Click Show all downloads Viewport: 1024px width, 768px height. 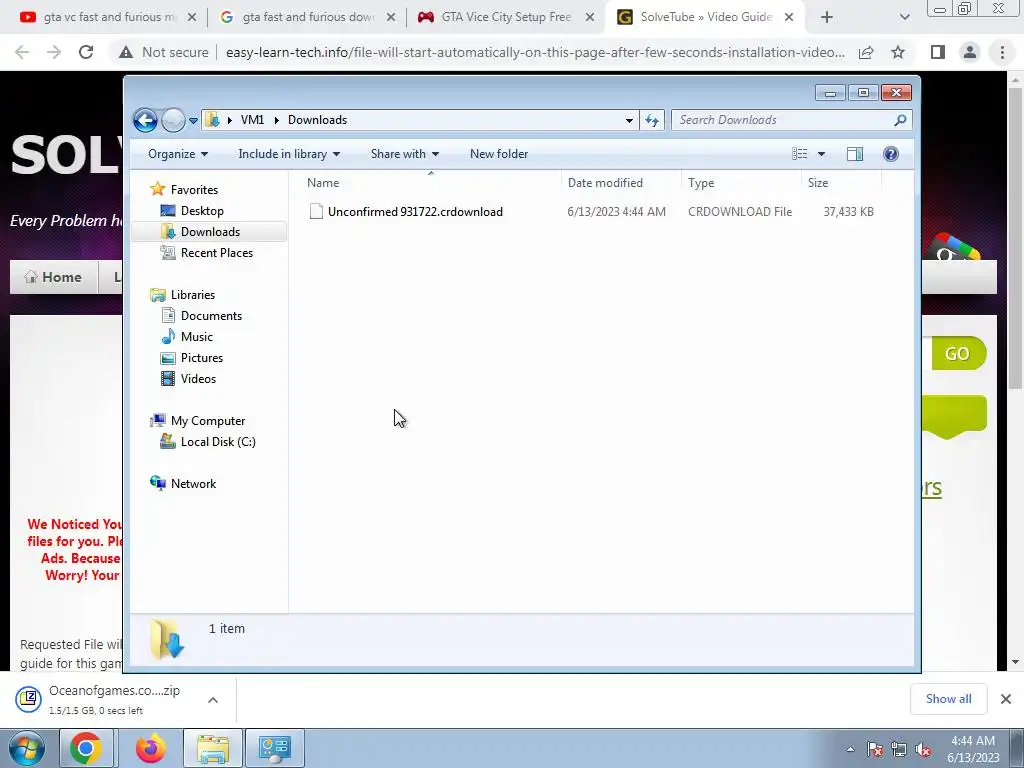coord(948,699)
